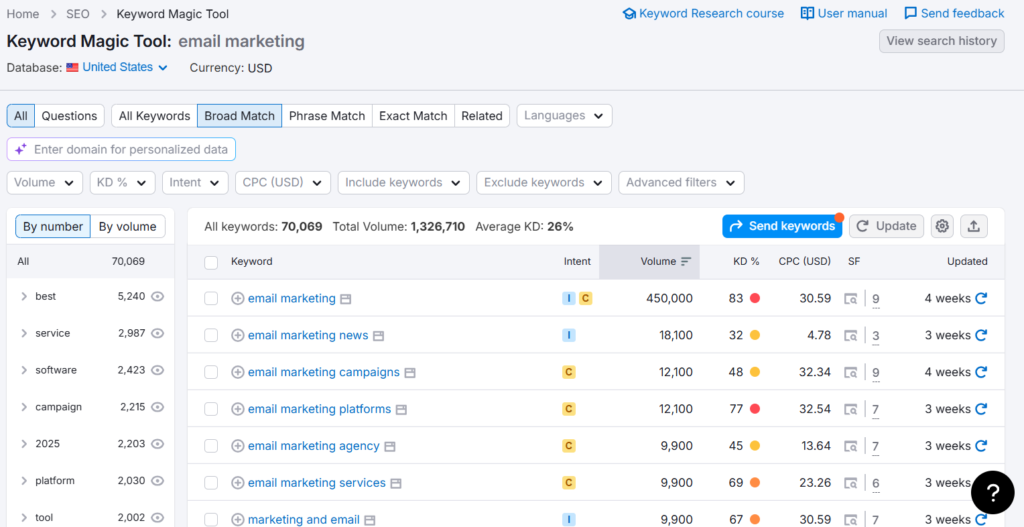
Task: Add 'email marketing services' with plus icon
Action: coord(238,483)
